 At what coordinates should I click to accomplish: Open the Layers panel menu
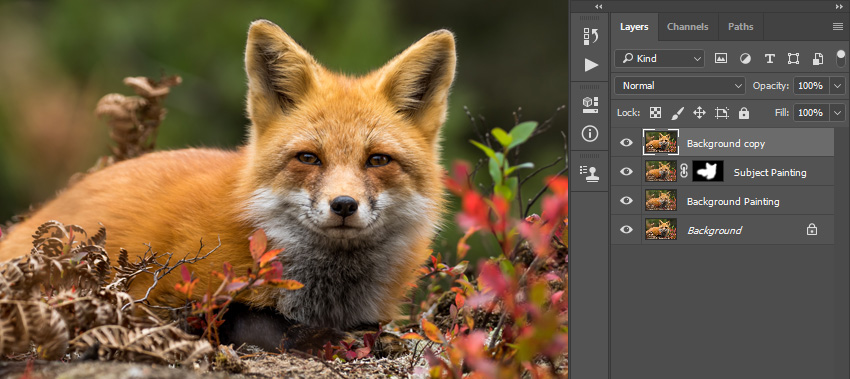click(838, 27)
